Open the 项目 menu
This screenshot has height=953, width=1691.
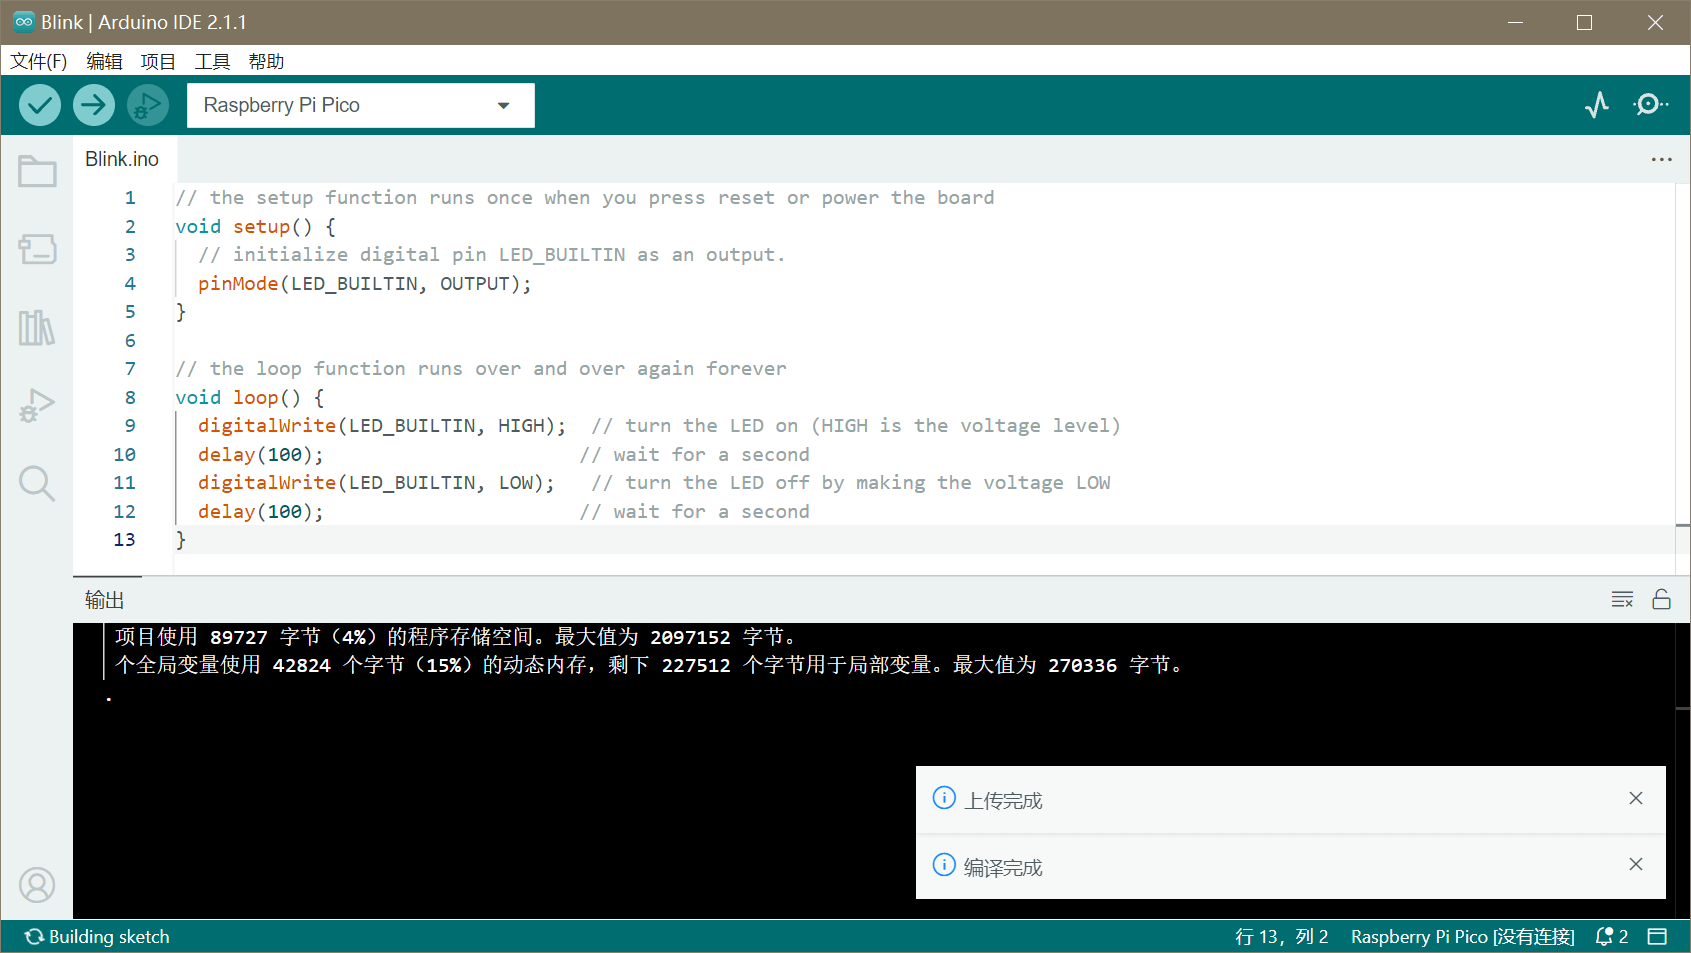click(x=158, y=61)
